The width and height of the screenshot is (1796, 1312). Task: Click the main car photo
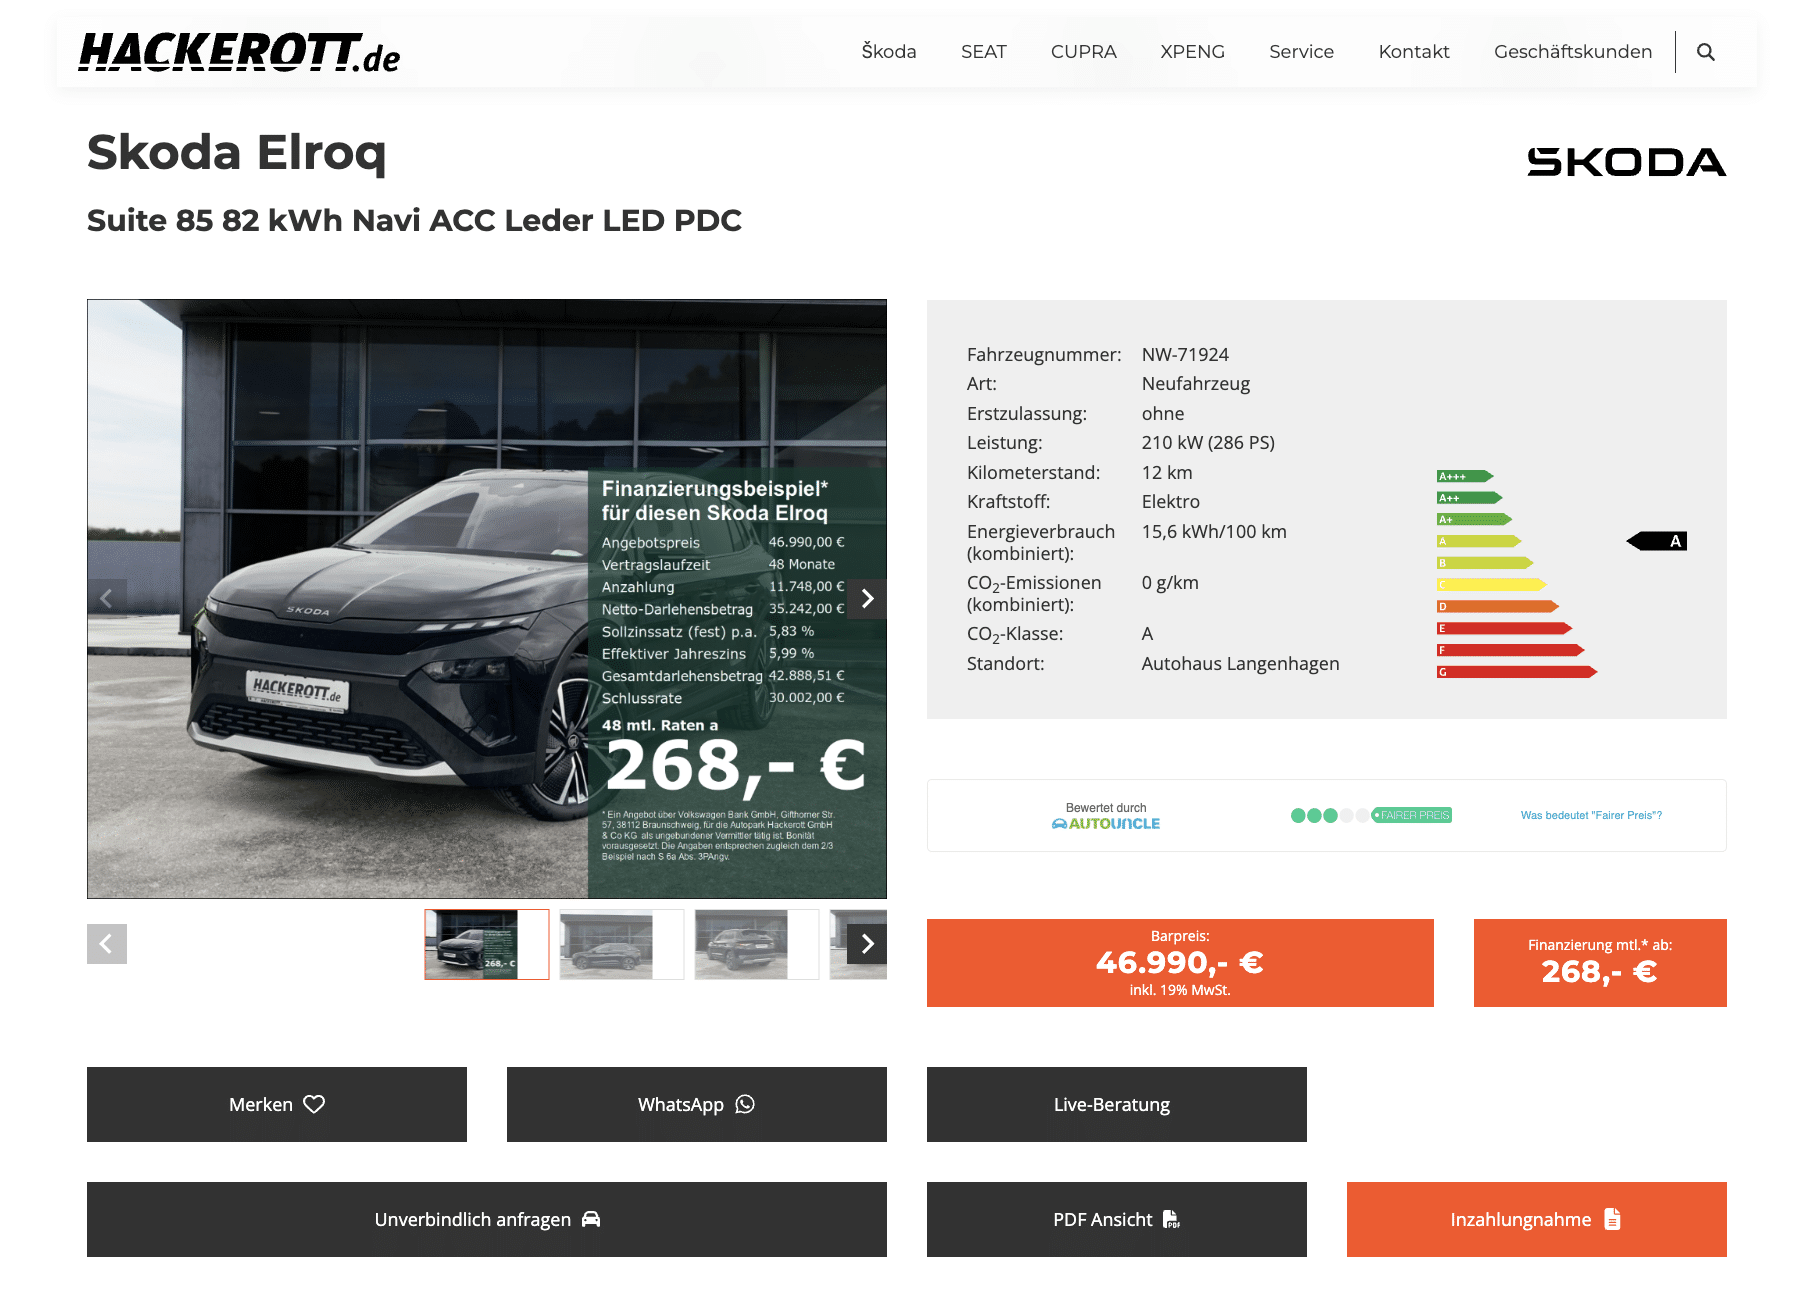pyautogui.click(x=487, y=599)
